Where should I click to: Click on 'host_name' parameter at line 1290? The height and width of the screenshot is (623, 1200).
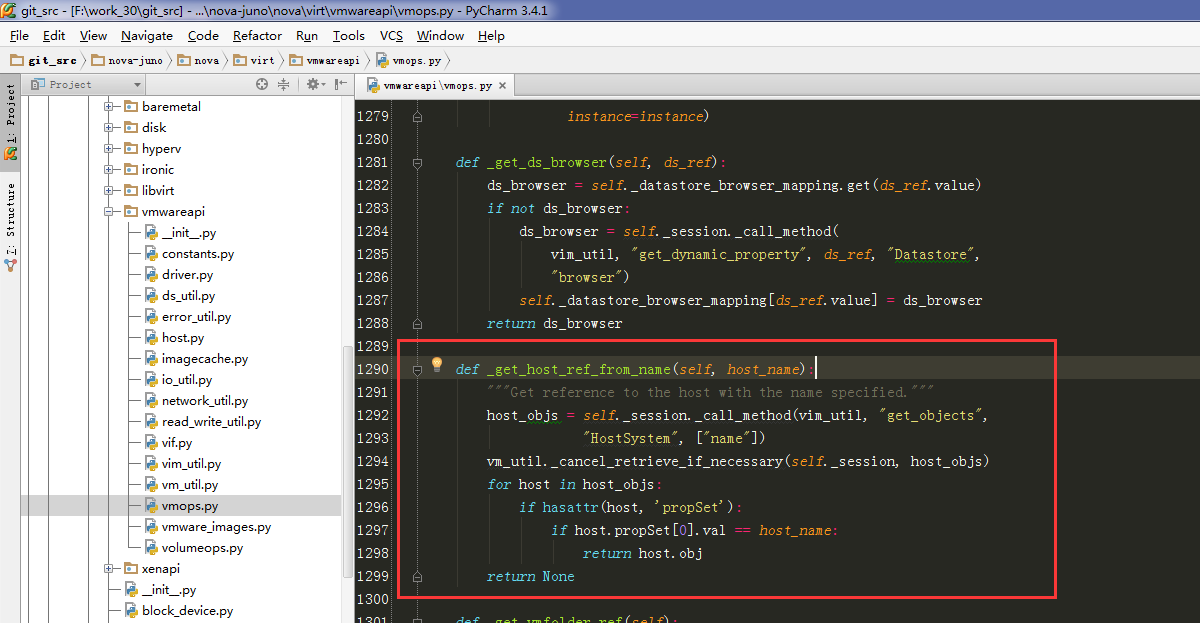click(765, 369)
